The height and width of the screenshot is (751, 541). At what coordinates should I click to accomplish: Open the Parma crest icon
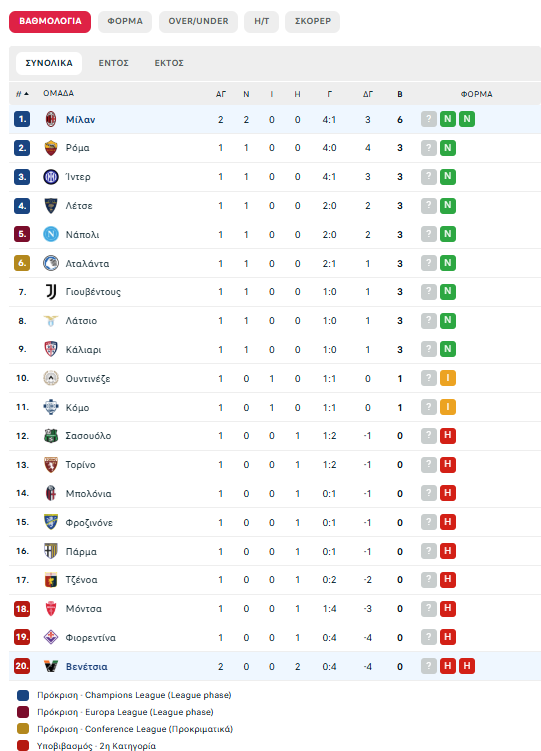click(51, 551)
